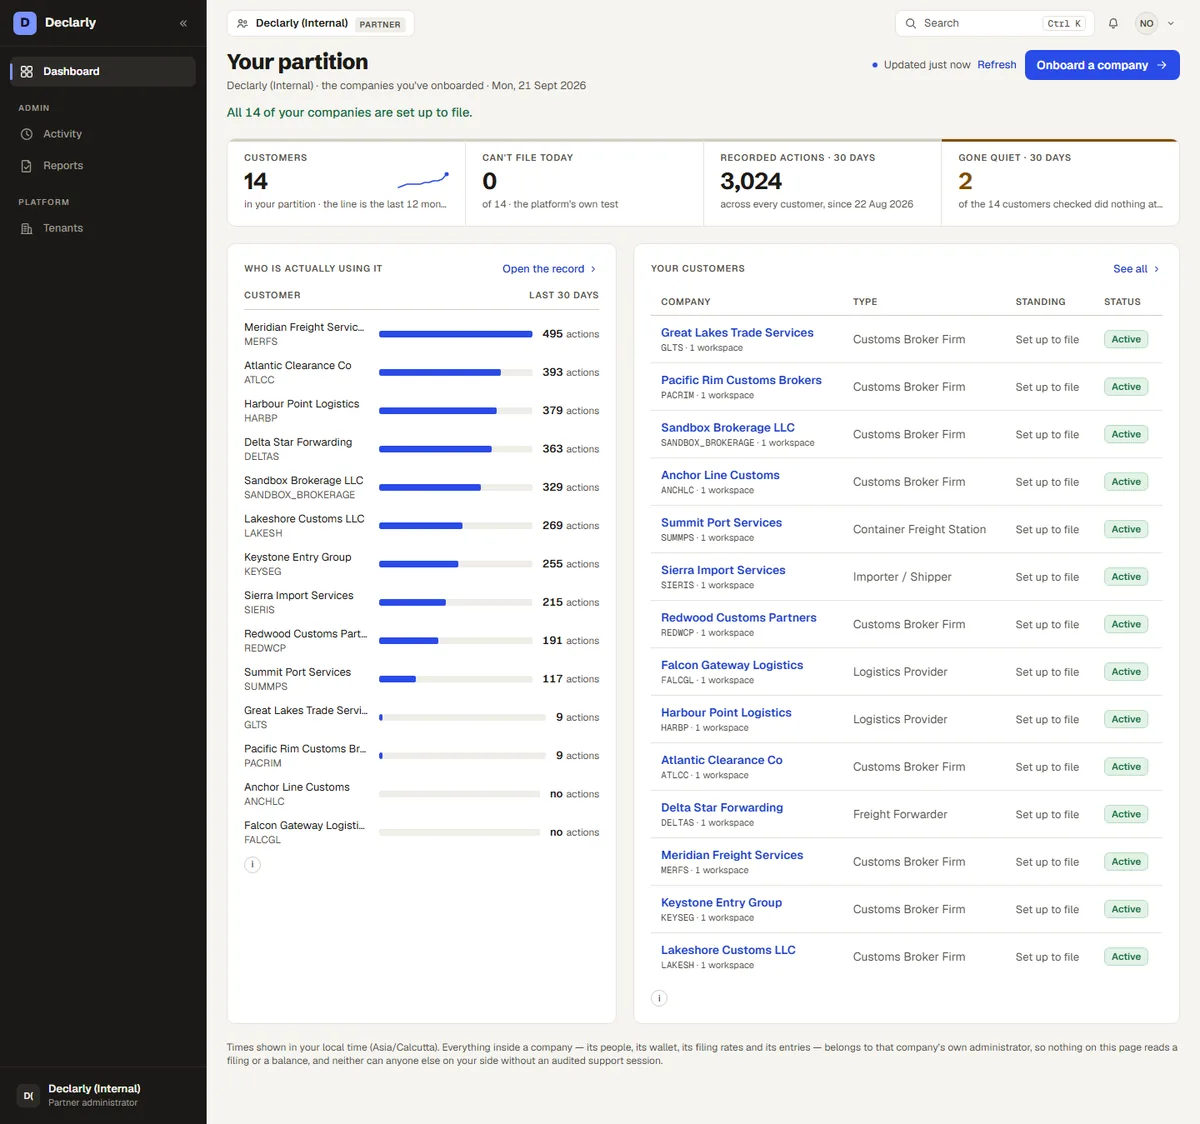Click Active badge for Lakeshore Customs LLC
1200x1124 pixels.
[x=1126, y=957]
